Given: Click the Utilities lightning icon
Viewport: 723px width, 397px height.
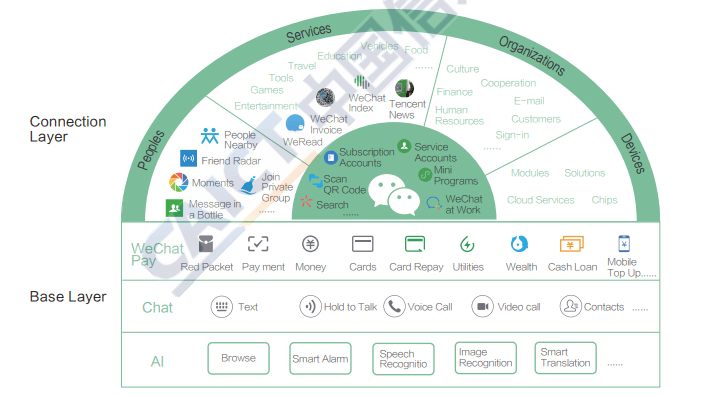Looking at the screenshot, I should pyautogui.click(x=467, y=244).
